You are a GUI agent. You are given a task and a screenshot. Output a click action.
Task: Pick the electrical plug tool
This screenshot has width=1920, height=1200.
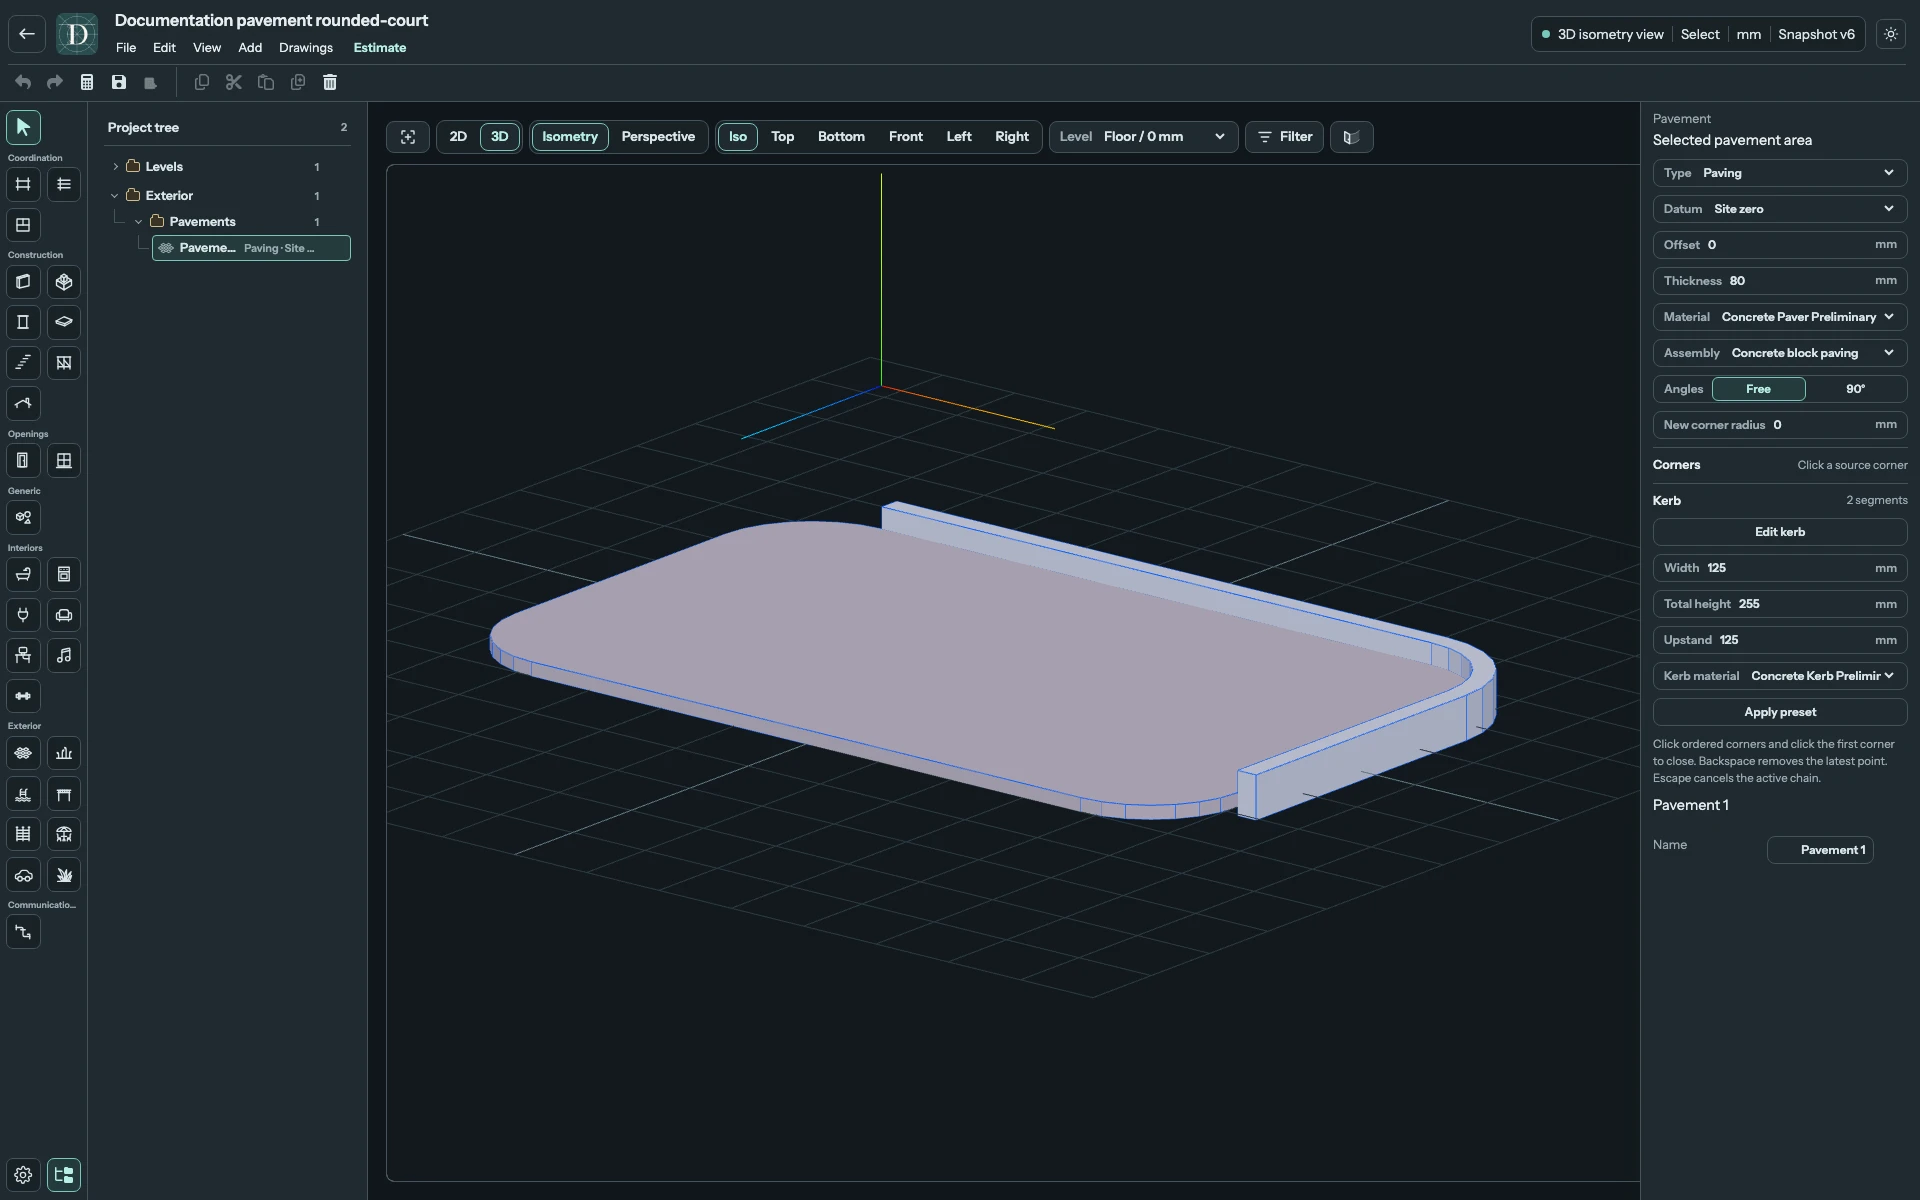click(x=23, y=615)
